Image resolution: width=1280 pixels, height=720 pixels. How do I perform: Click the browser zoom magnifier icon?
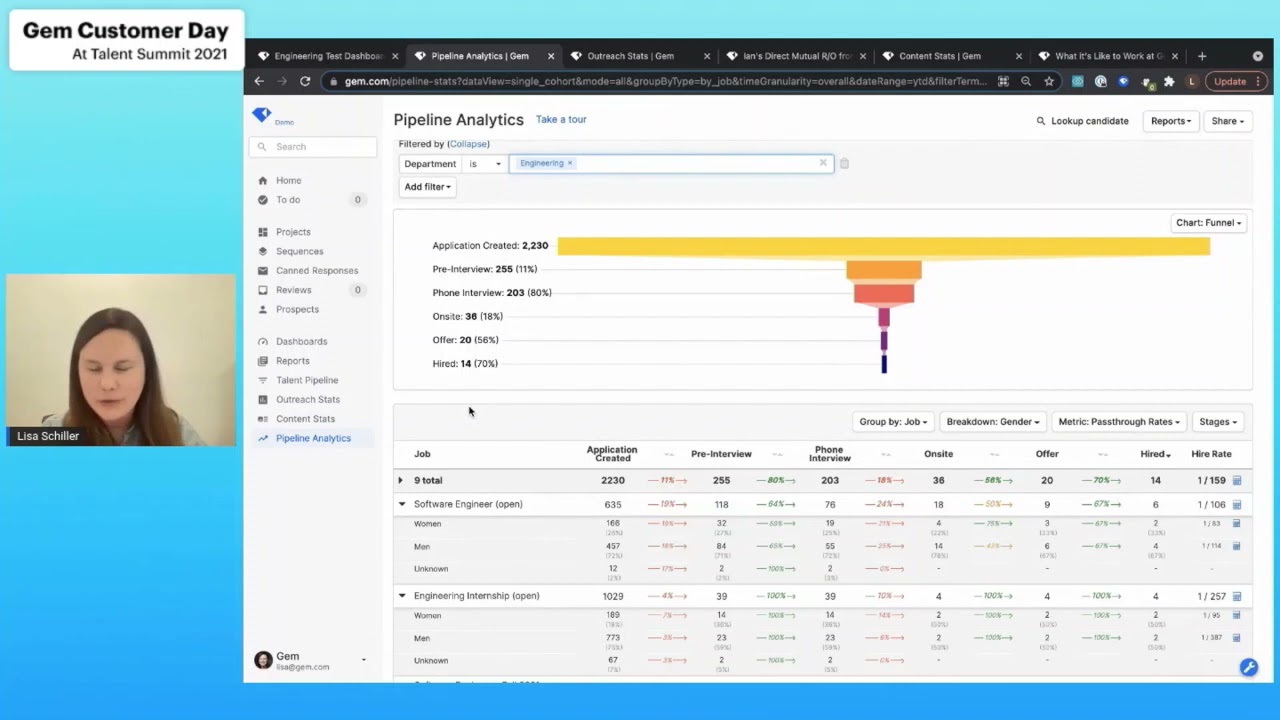[1026, 82]
